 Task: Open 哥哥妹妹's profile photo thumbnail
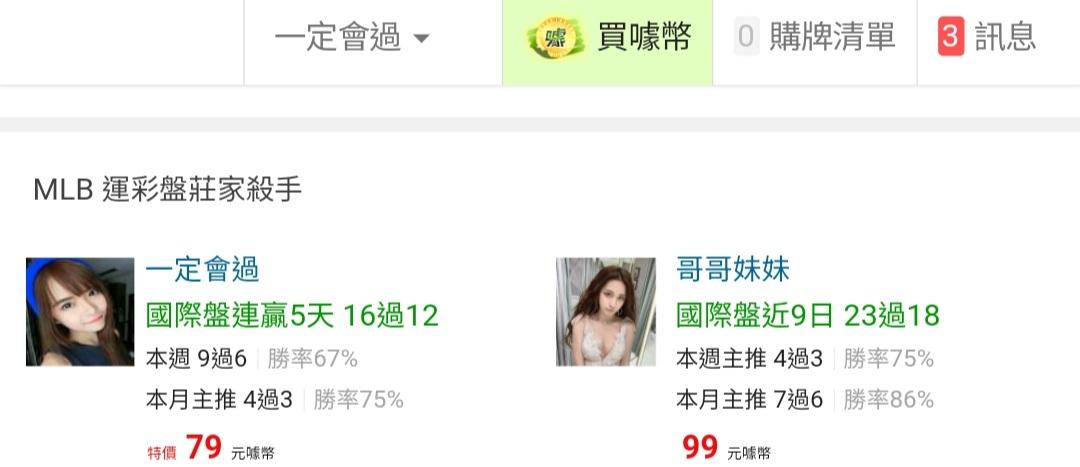(x=606, y=311)
